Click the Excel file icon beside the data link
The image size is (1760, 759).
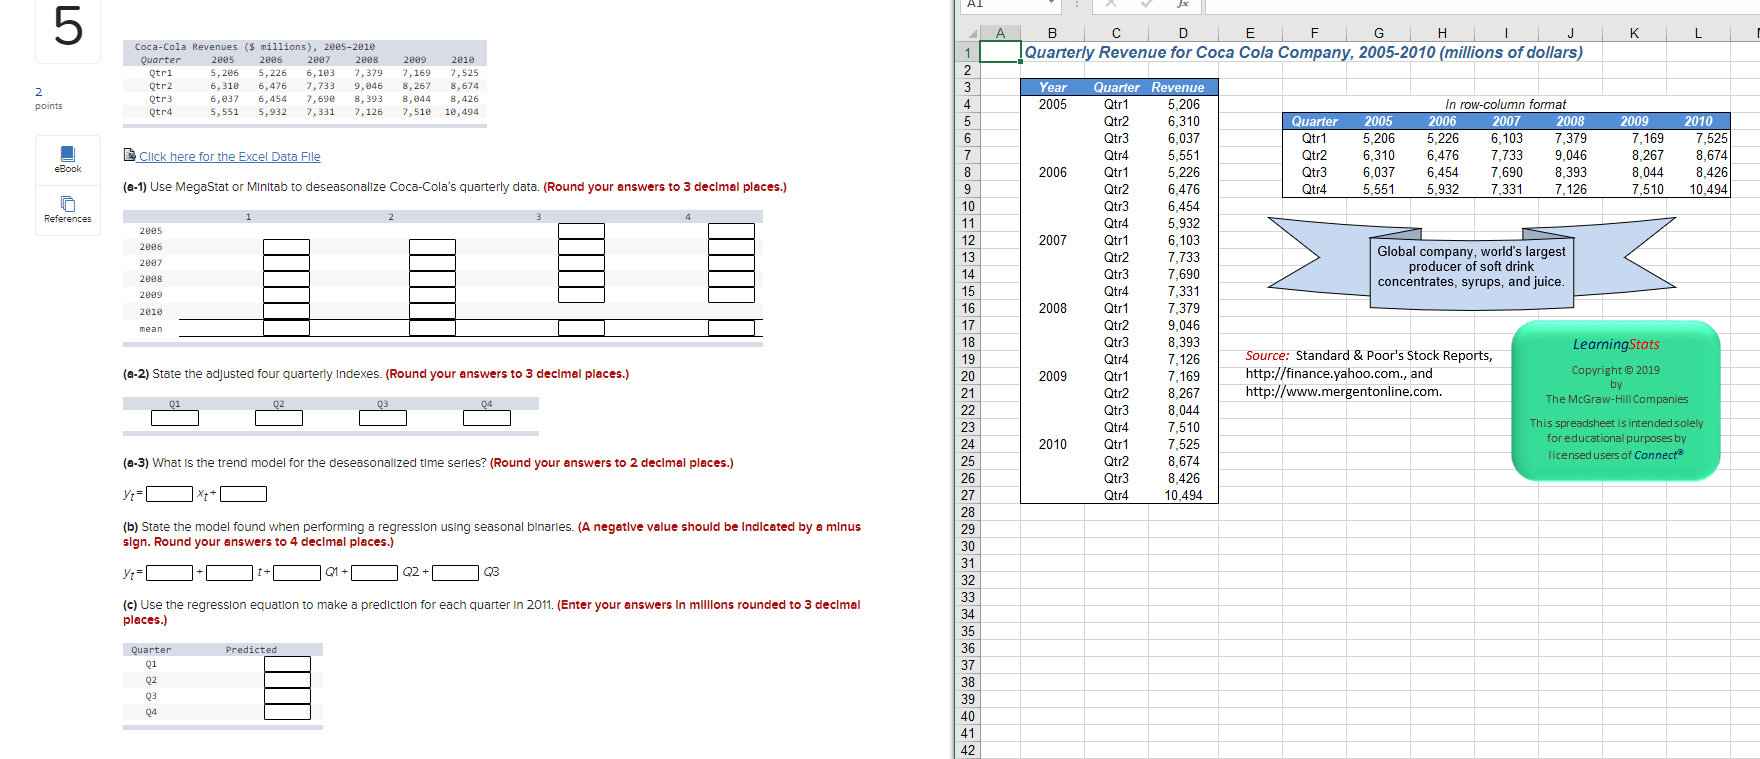click(x=129, y=155)
